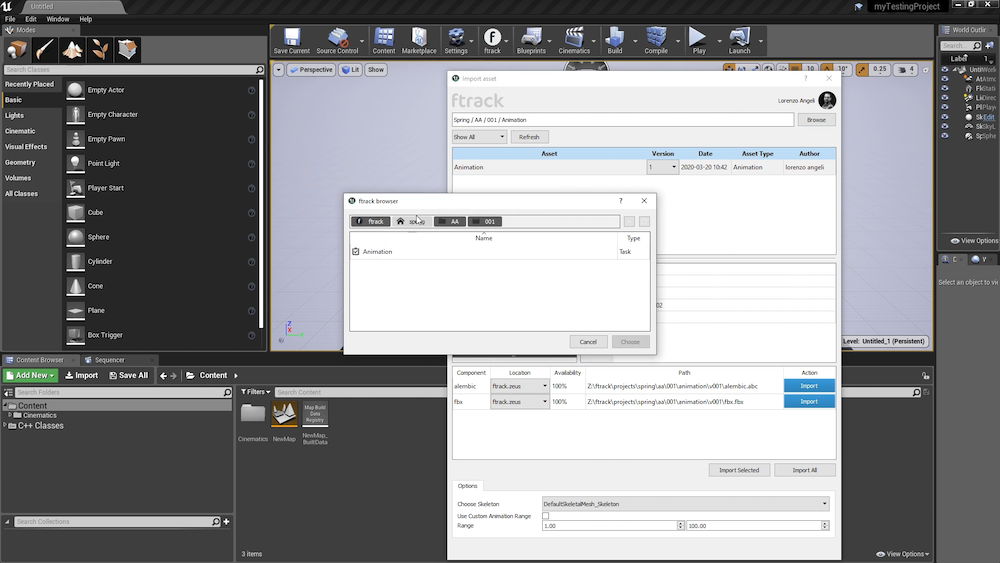This screenshot has height=563, width=1000.
Task: Toggle visibility of LiDirec outliner item
Action: [945, 98]
